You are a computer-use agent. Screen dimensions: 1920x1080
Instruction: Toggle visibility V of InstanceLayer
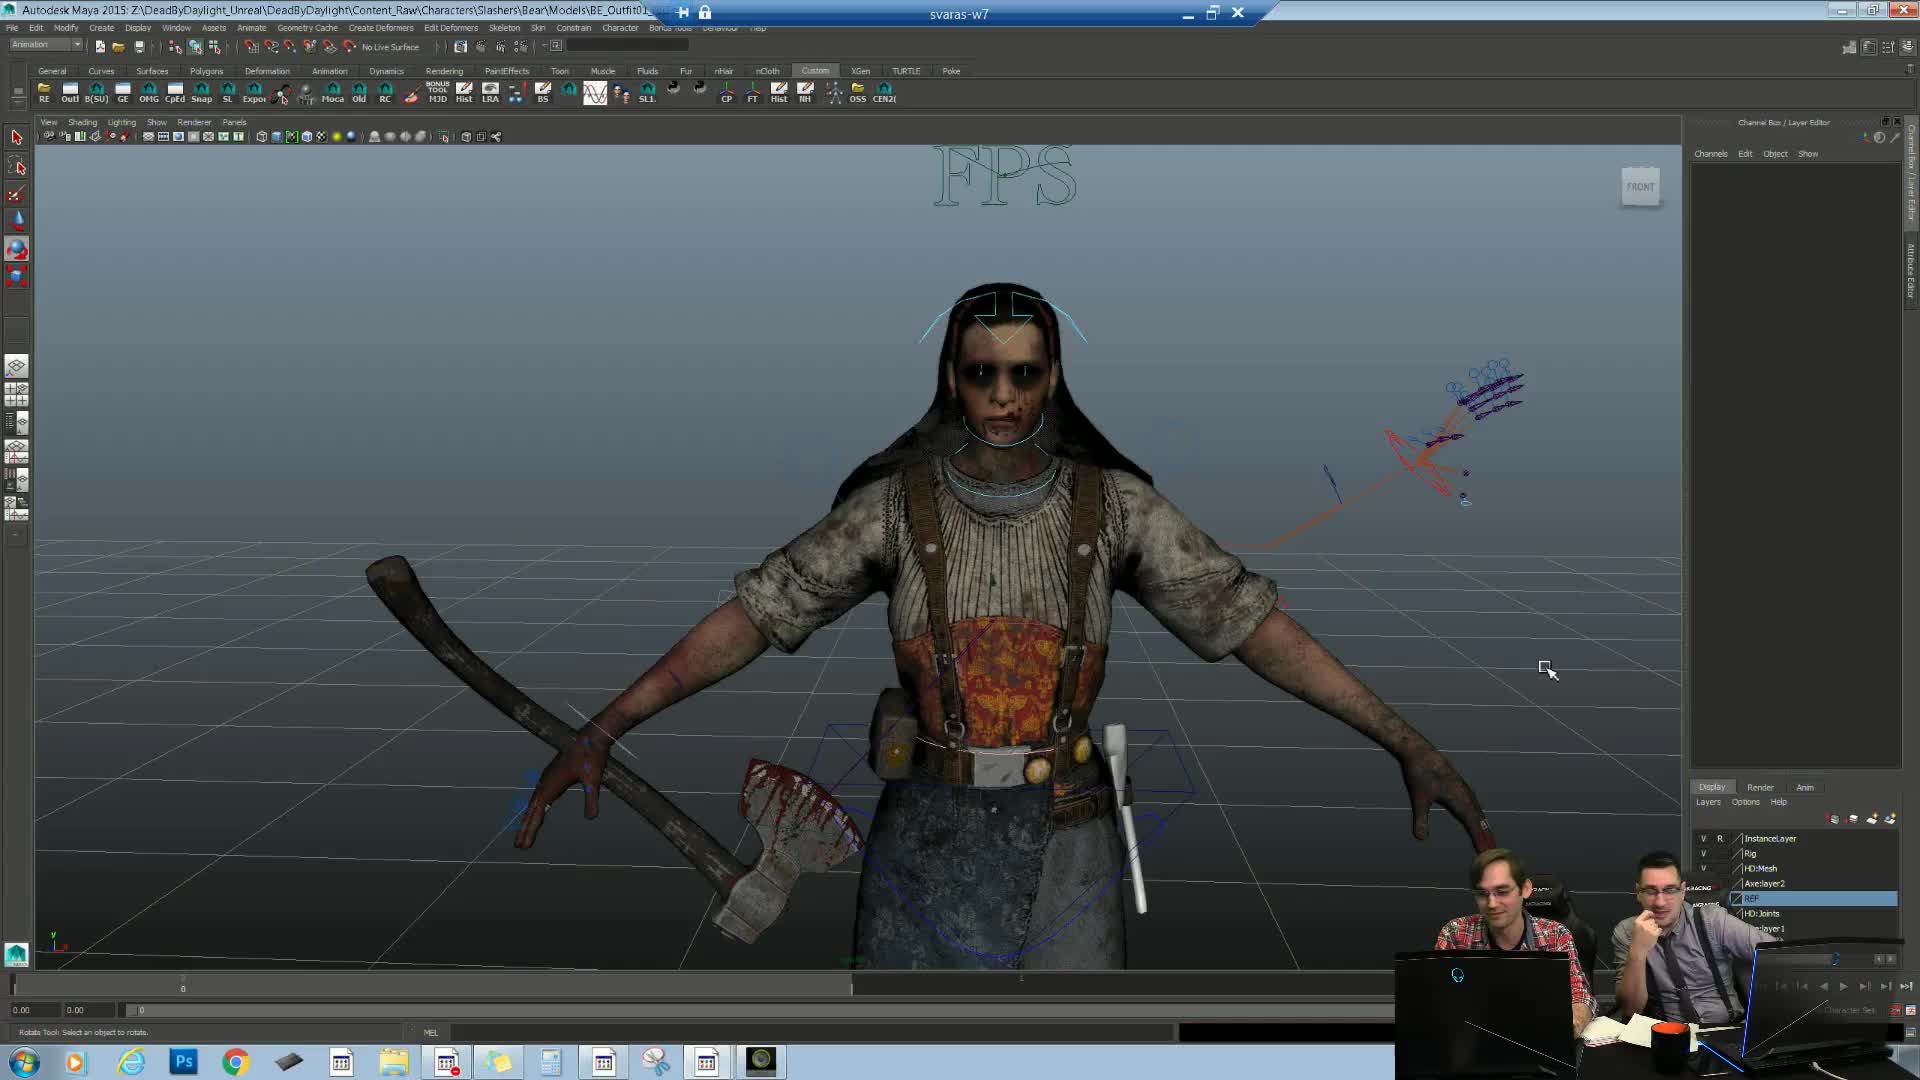[x=1703, y=839]
